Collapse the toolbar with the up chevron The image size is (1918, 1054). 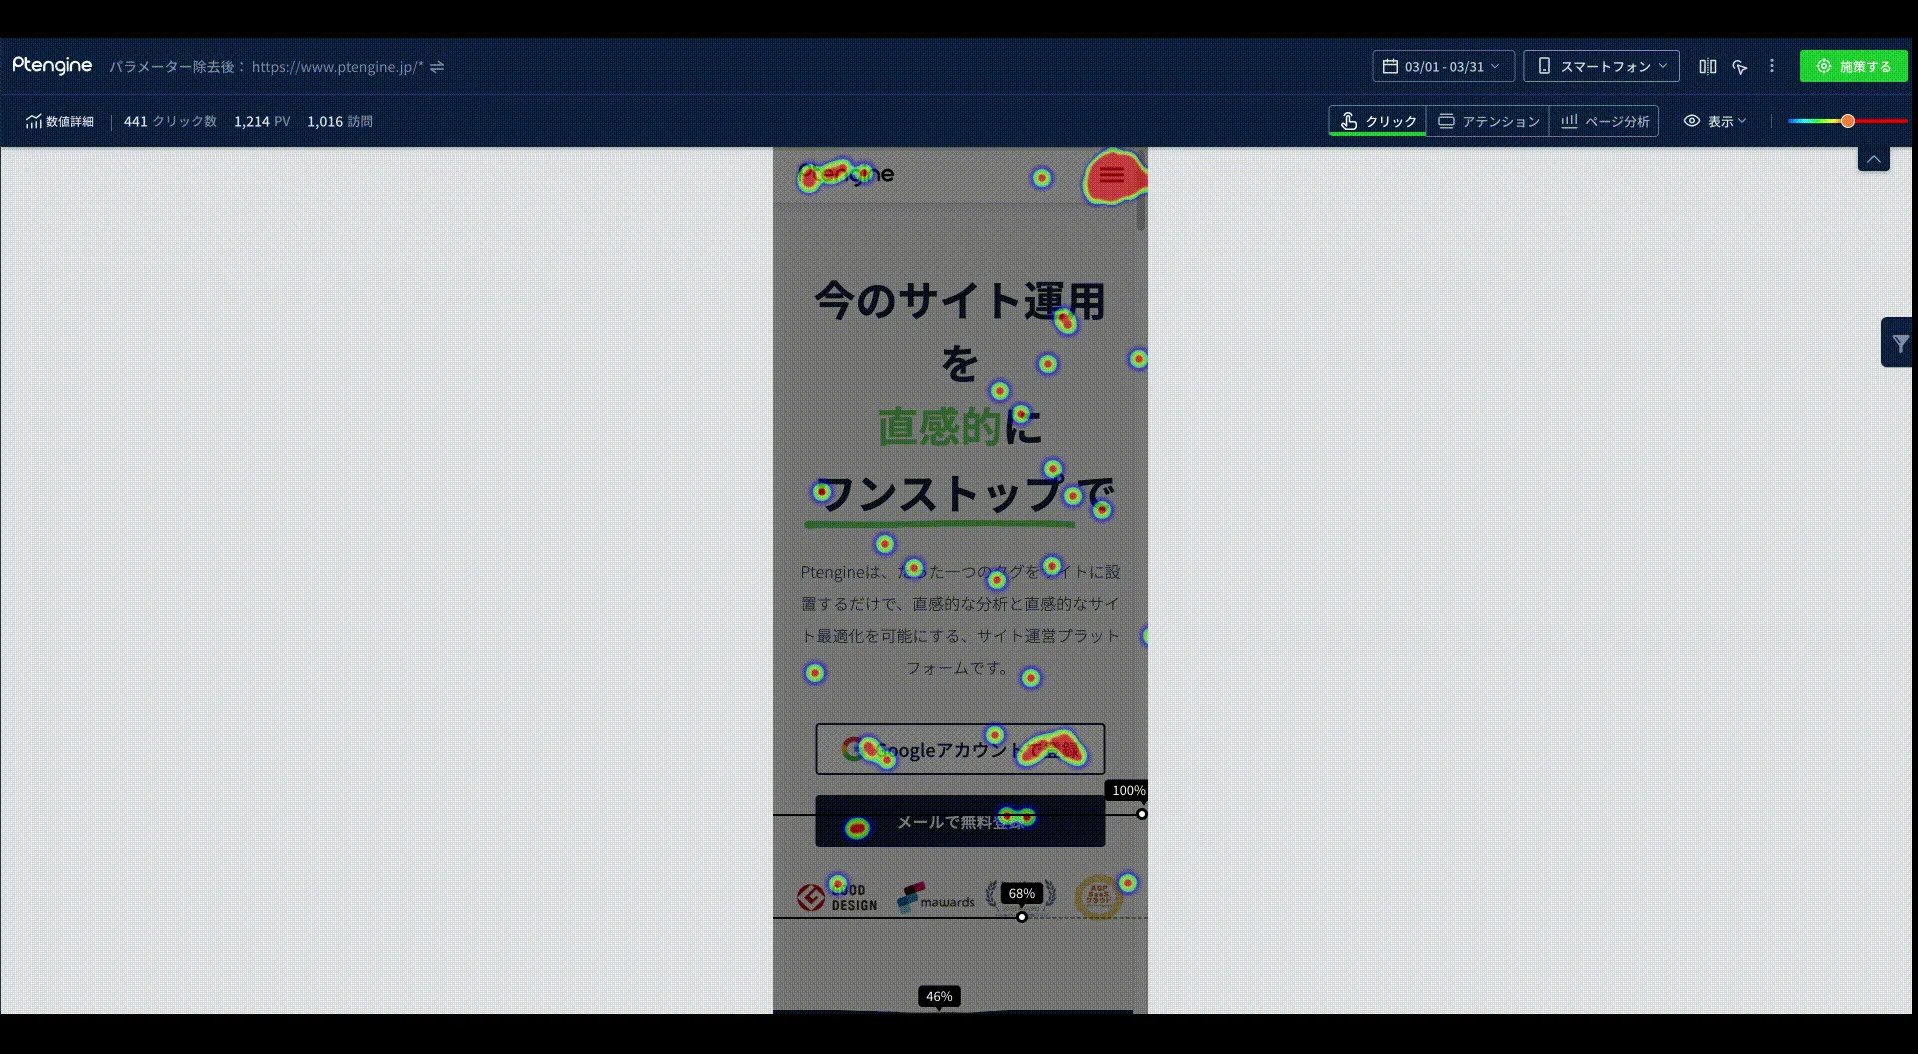click(x=1873, y=159)
